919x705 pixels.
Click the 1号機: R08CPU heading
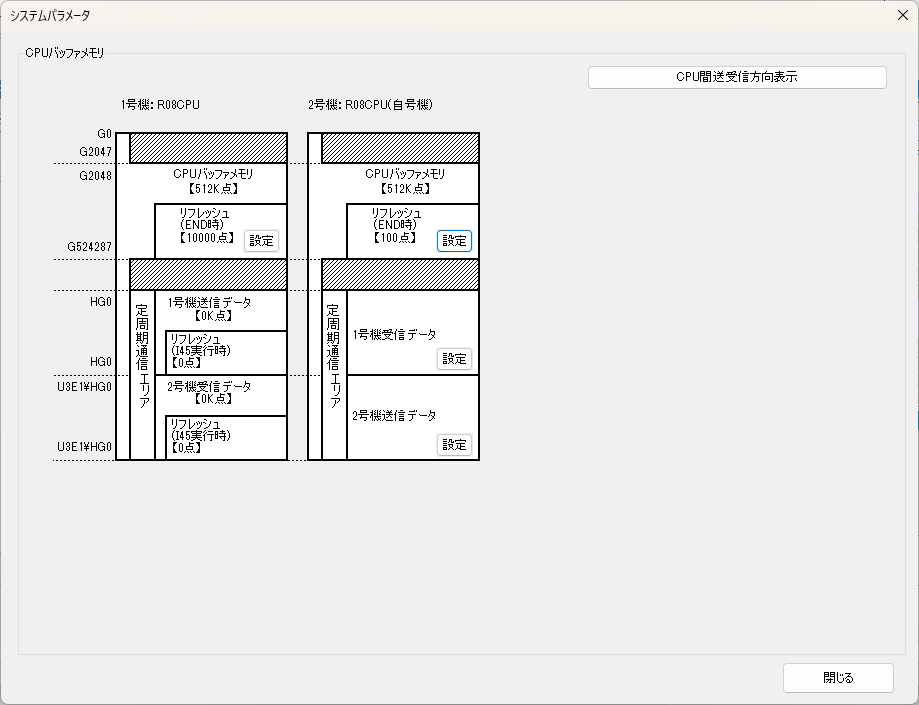(158, 104)
